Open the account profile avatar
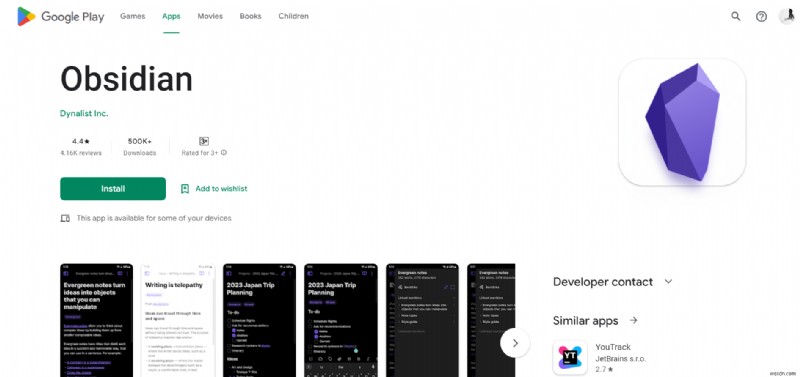Screen dimensions: 800x377 point(787,16)
